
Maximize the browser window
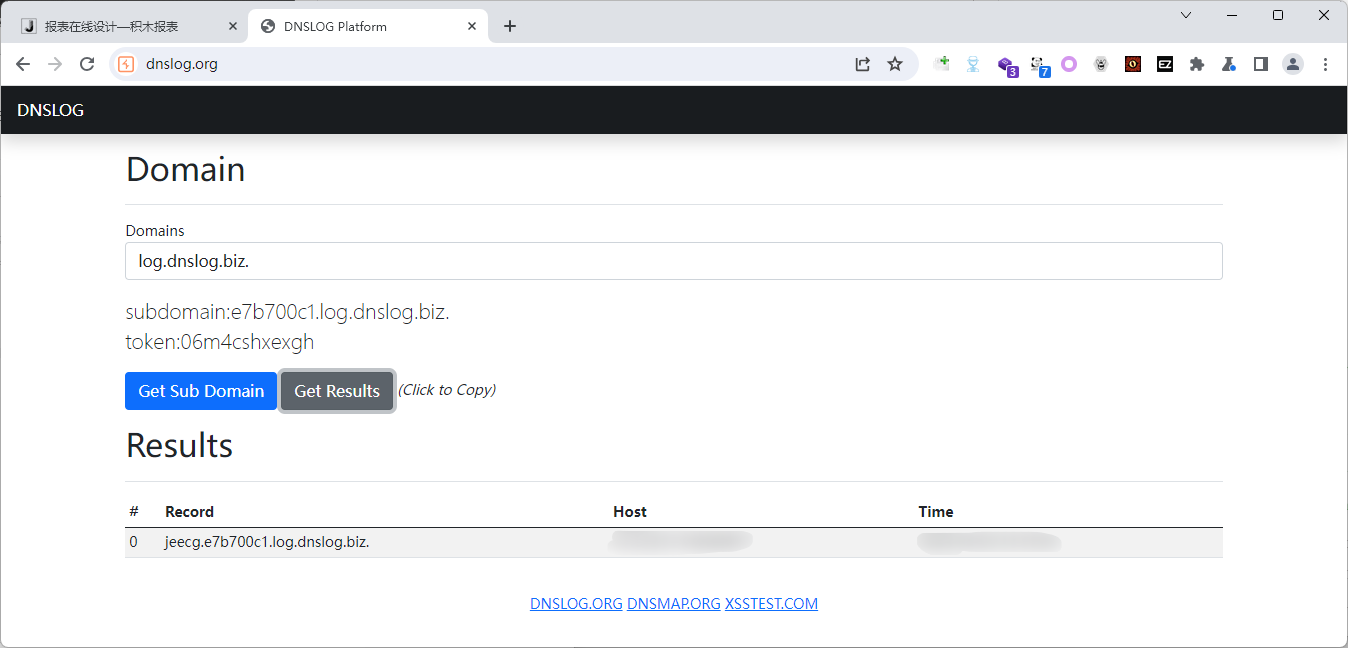1278,15
